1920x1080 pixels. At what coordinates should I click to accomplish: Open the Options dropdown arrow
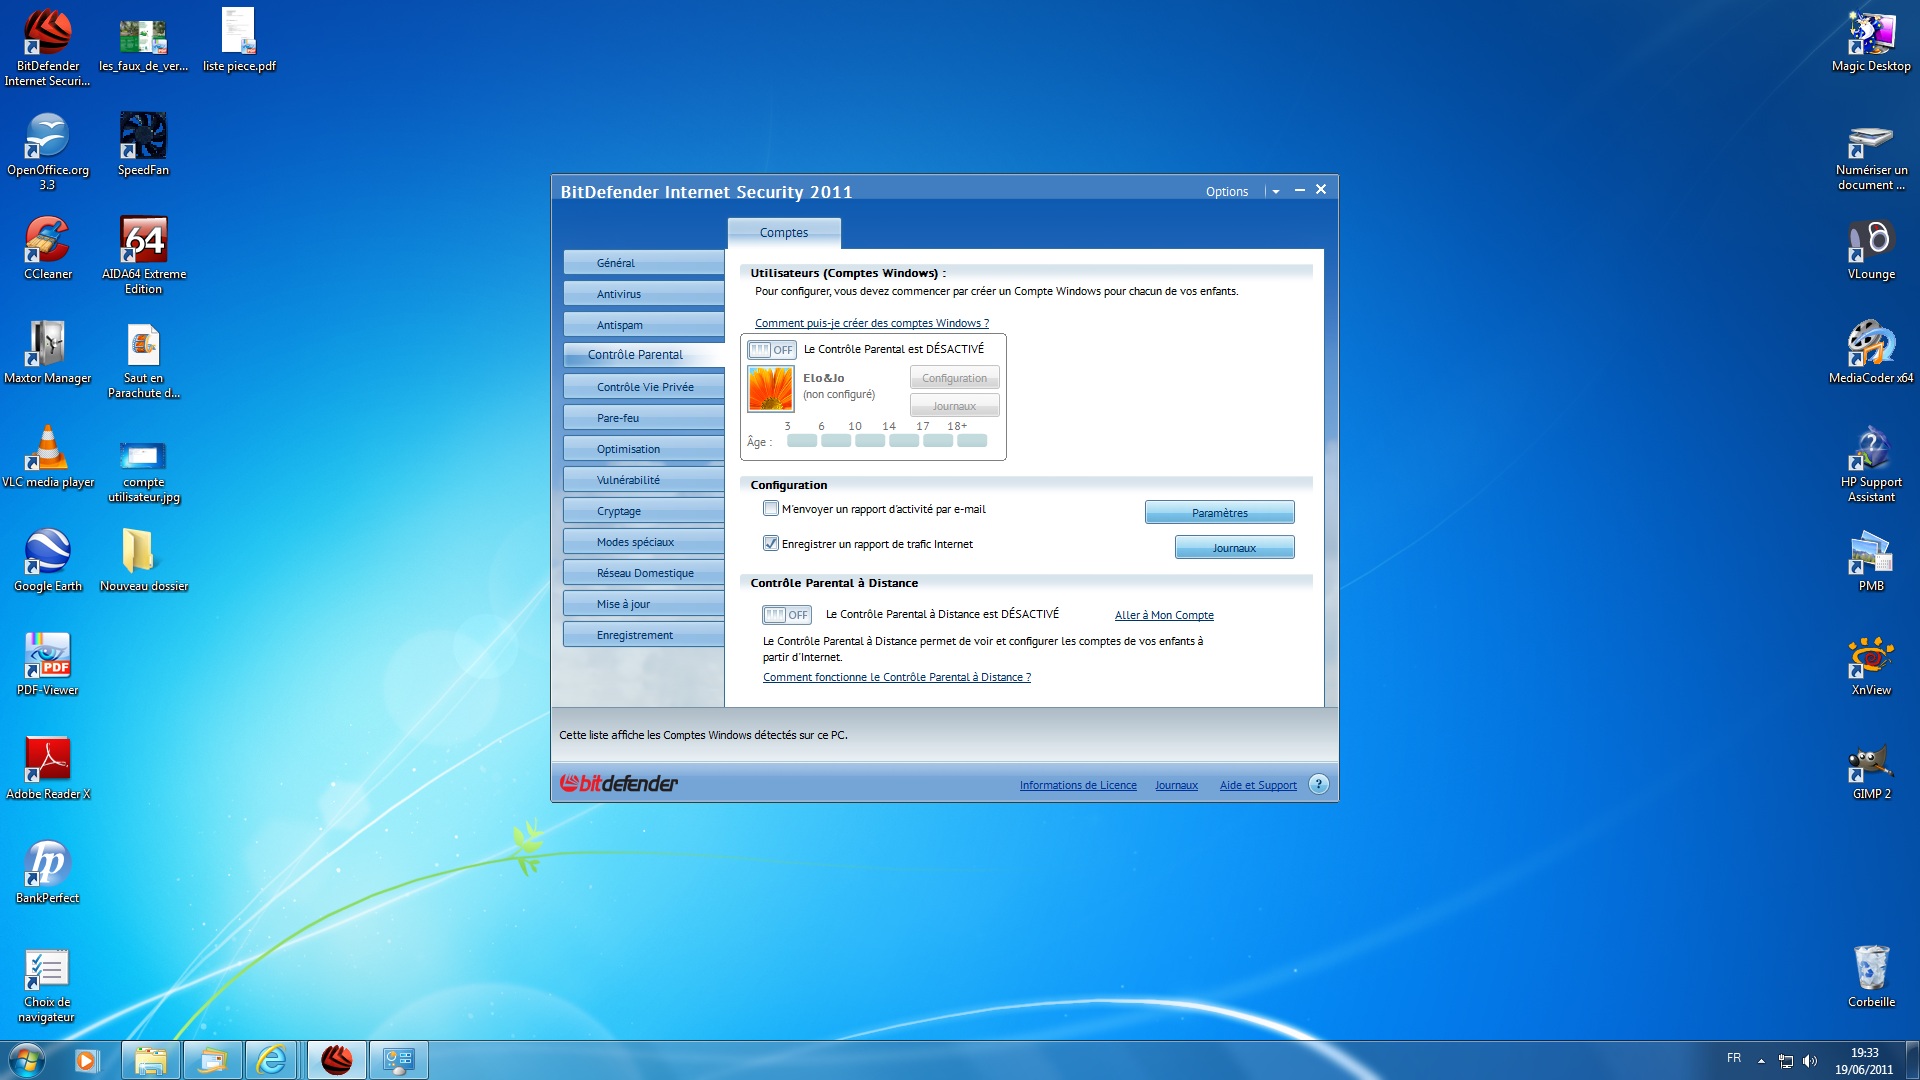[1276, 191]
